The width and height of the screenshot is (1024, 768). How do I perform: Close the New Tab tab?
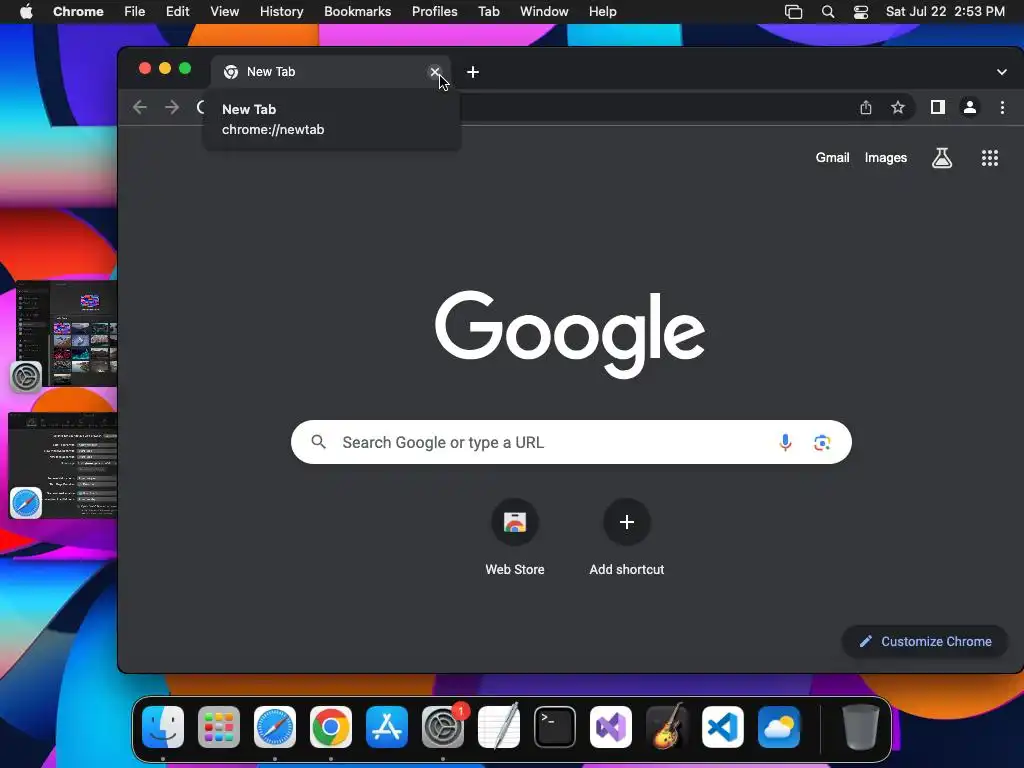[435, 72]
